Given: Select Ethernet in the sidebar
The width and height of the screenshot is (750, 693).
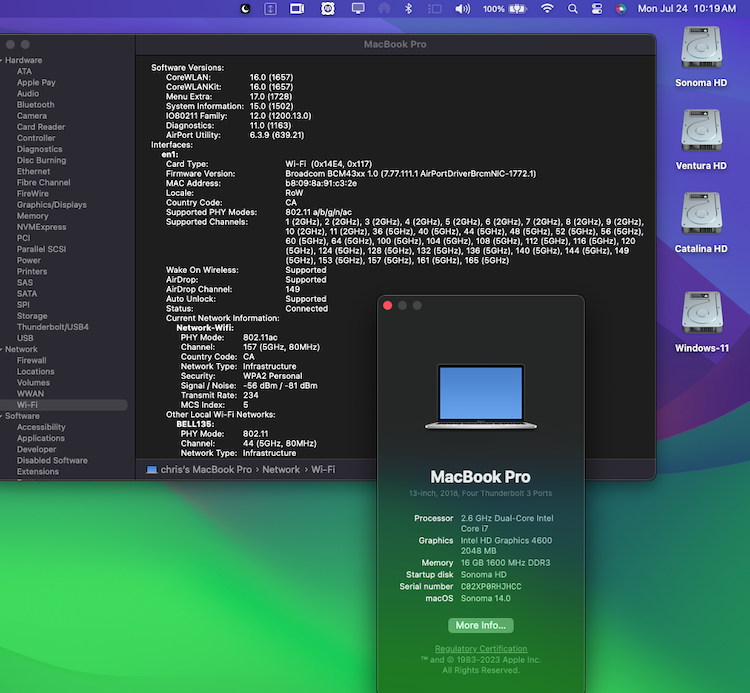Looking at the screenshot, I should pyautogui.click(x=33, y=171).
